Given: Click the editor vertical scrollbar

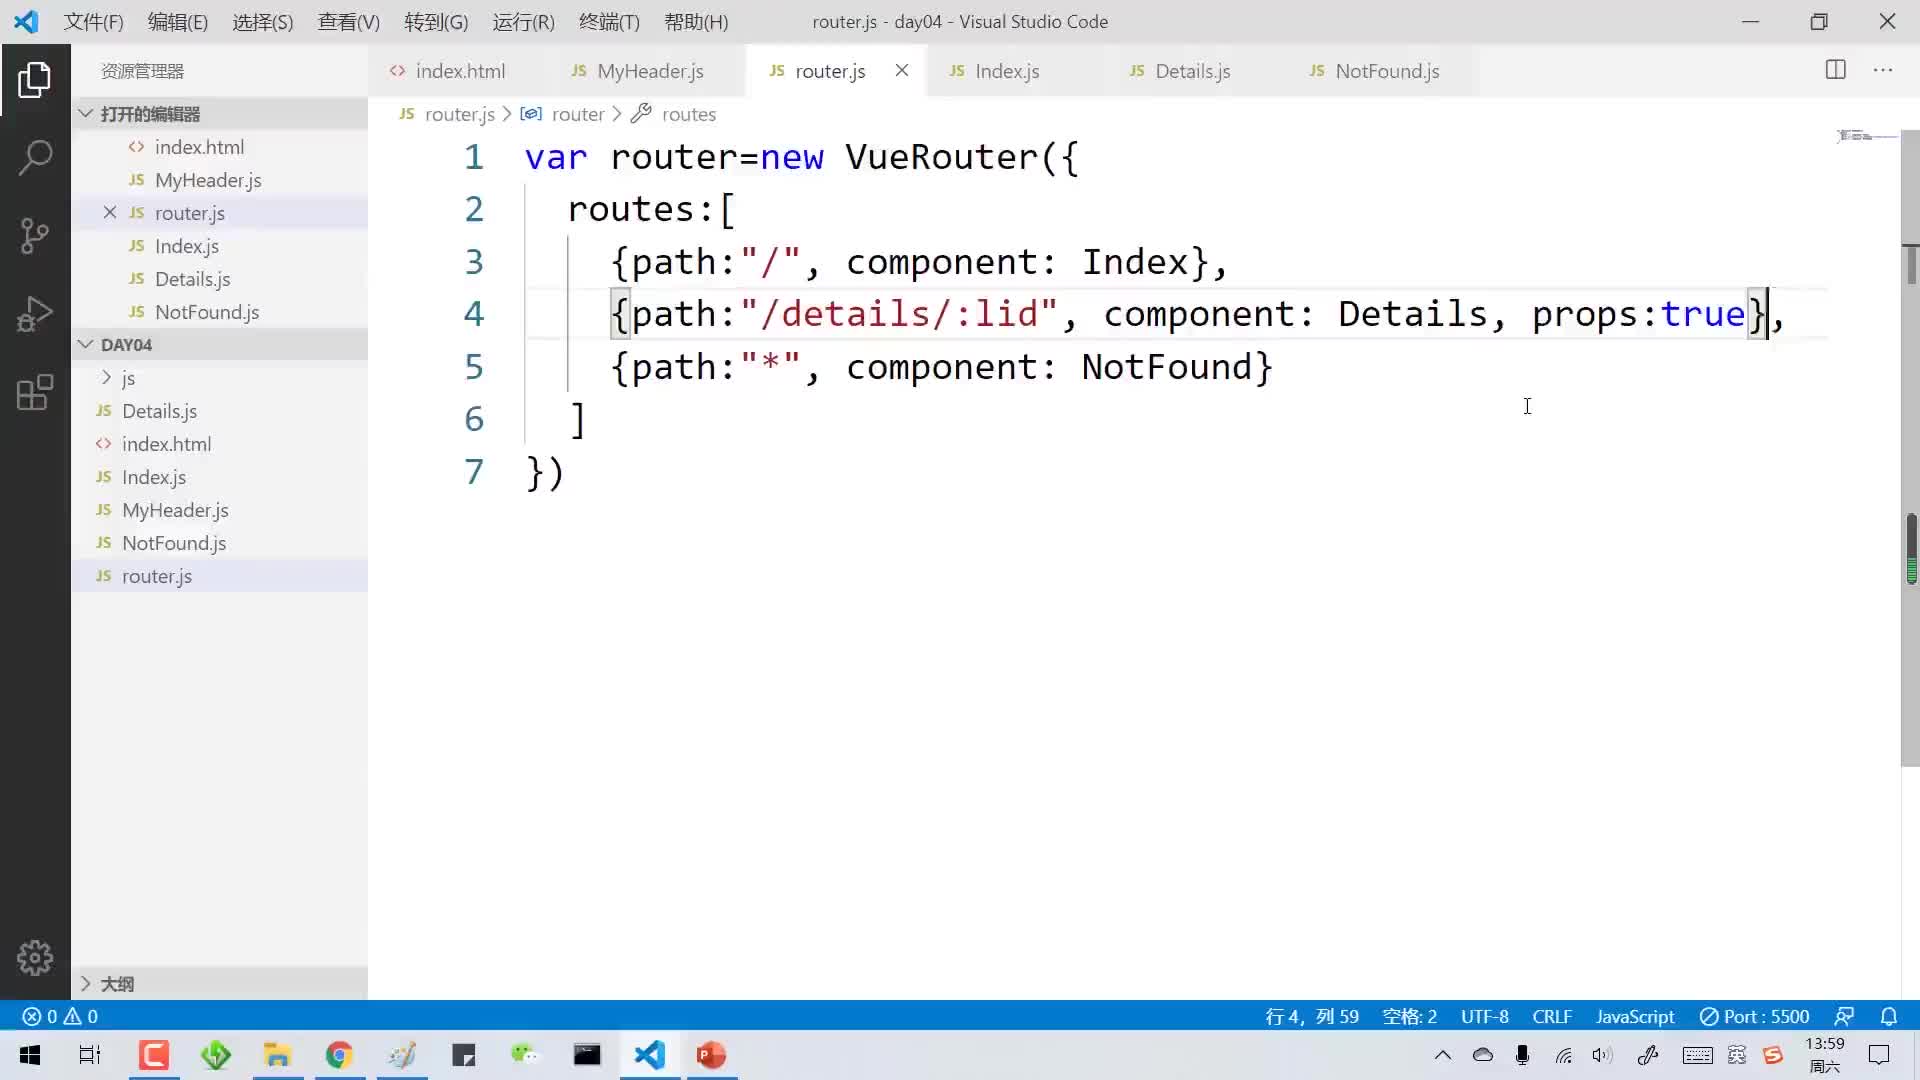Looking at the screenshot, I should click(1911, 448).
